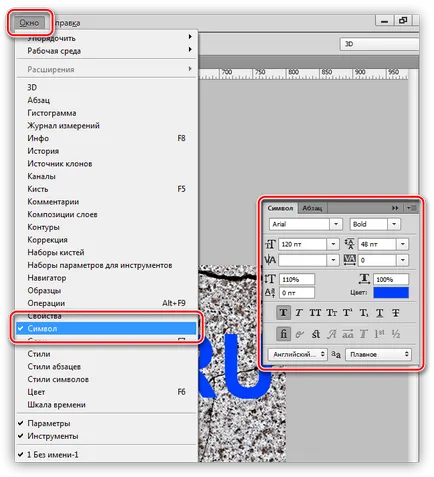Enable All Caps (TT) text style
This screenshot has height=477, width=434.
315,313
